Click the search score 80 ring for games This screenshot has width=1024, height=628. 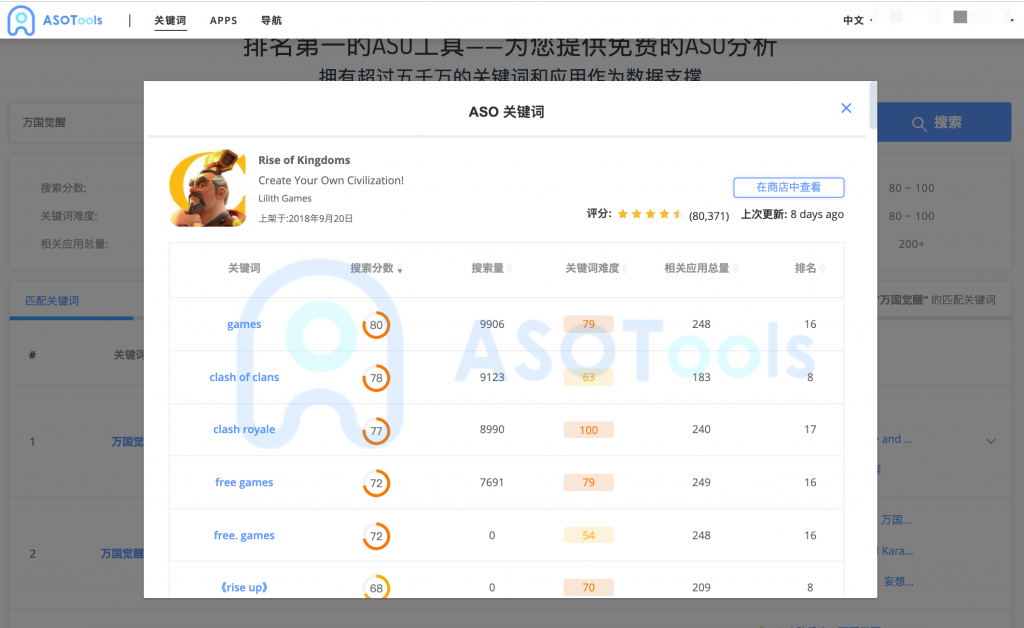point(376,325)
